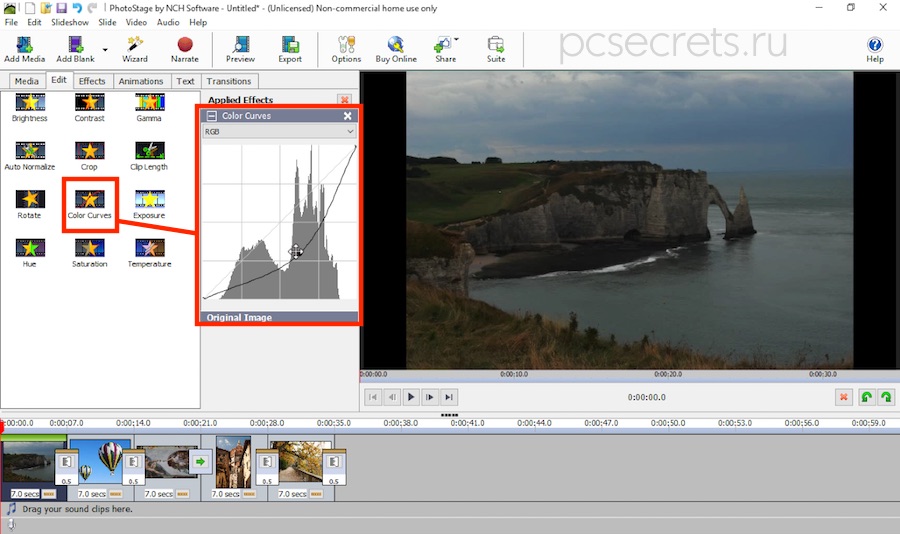Viewport: 900px width, 534px height.
Task: Open the Slide menu
Action: tap(107, 22)
